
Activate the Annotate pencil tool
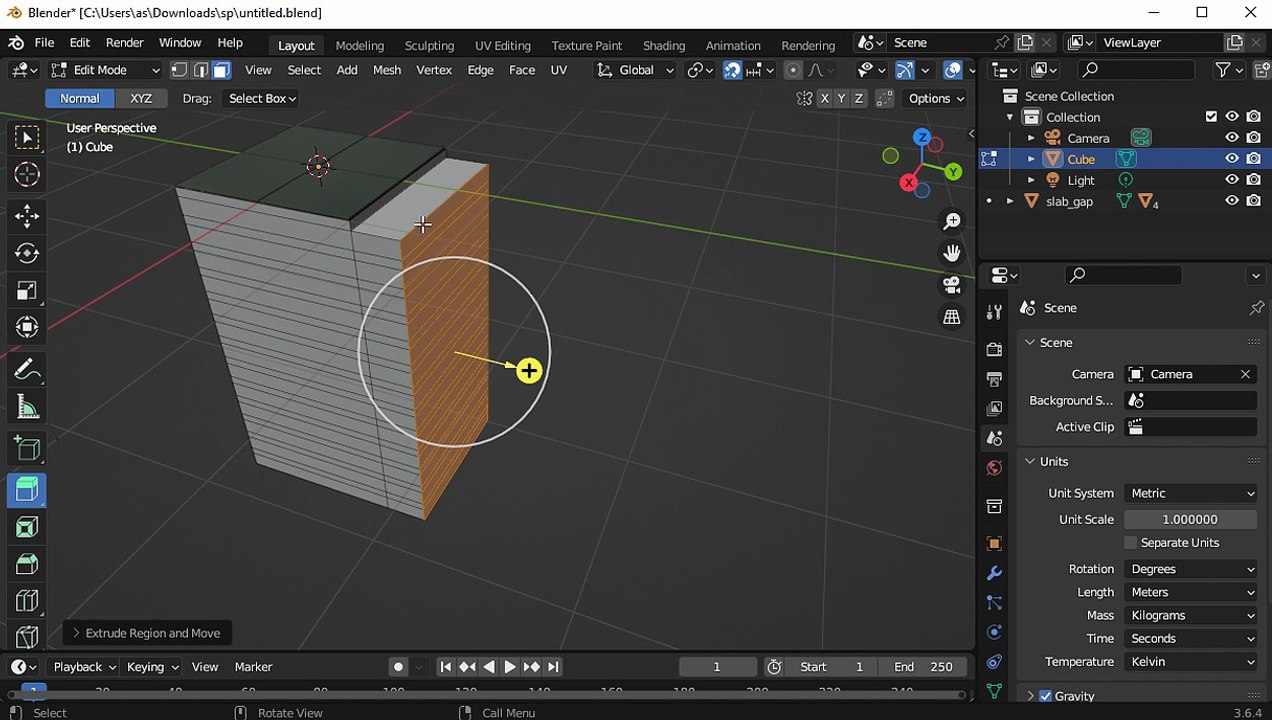(x=27, y=369)
